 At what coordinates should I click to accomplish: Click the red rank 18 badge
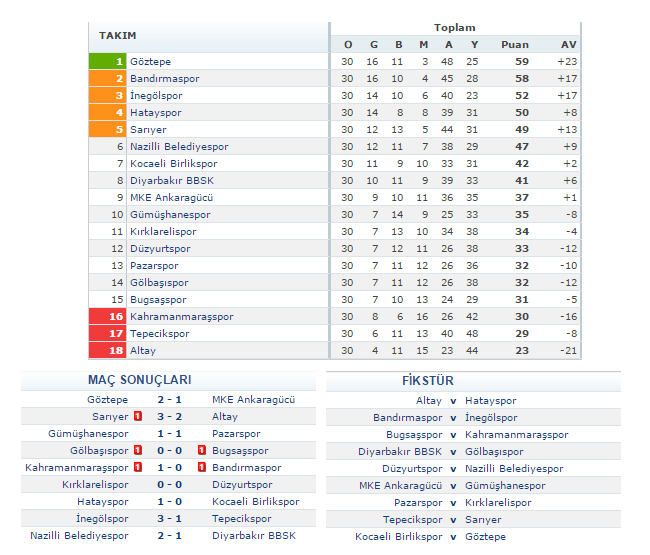(x=107, y=351)
